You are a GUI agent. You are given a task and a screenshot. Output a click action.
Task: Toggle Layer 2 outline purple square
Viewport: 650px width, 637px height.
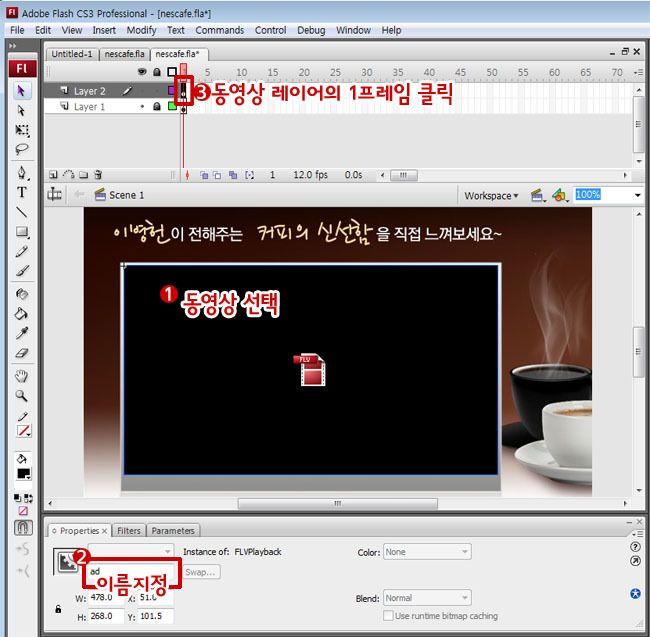(171, 90)
